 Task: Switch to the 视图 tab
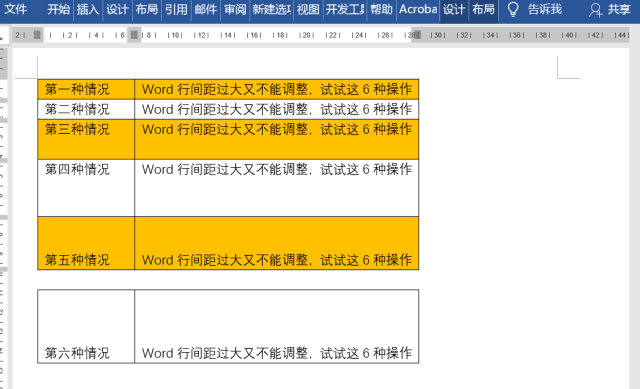(308, 9)
